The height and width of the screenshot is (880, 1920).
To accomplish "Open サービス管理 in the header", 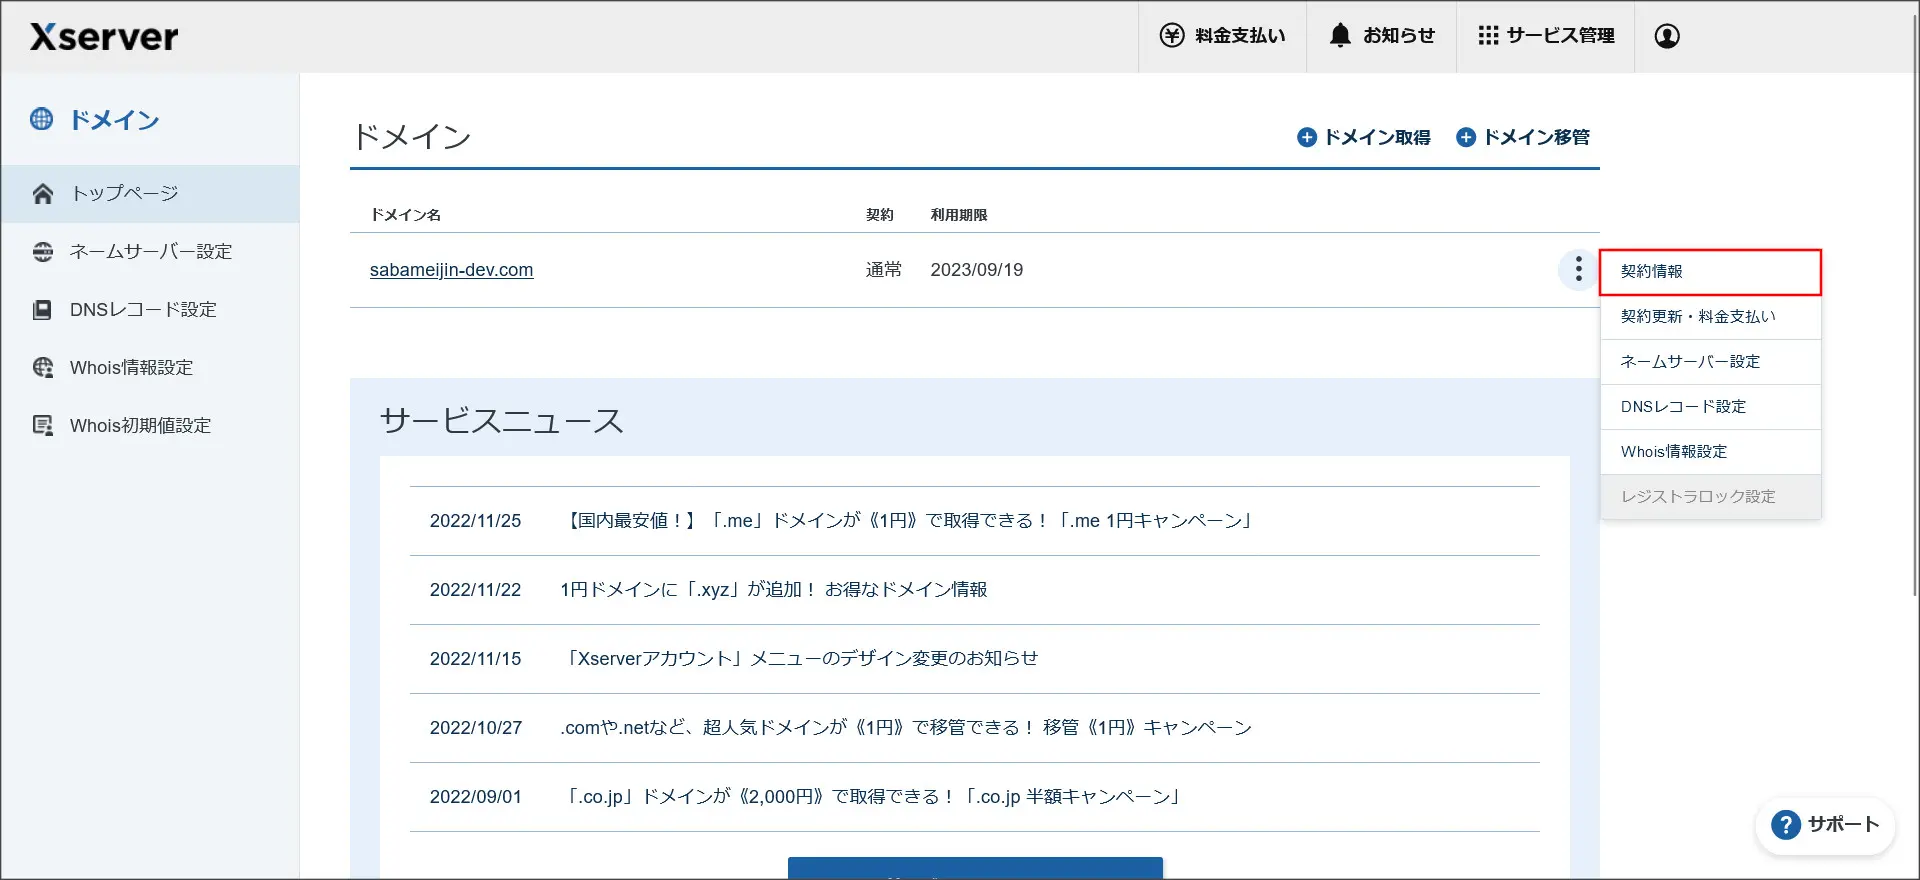I will coord(1545,36).
